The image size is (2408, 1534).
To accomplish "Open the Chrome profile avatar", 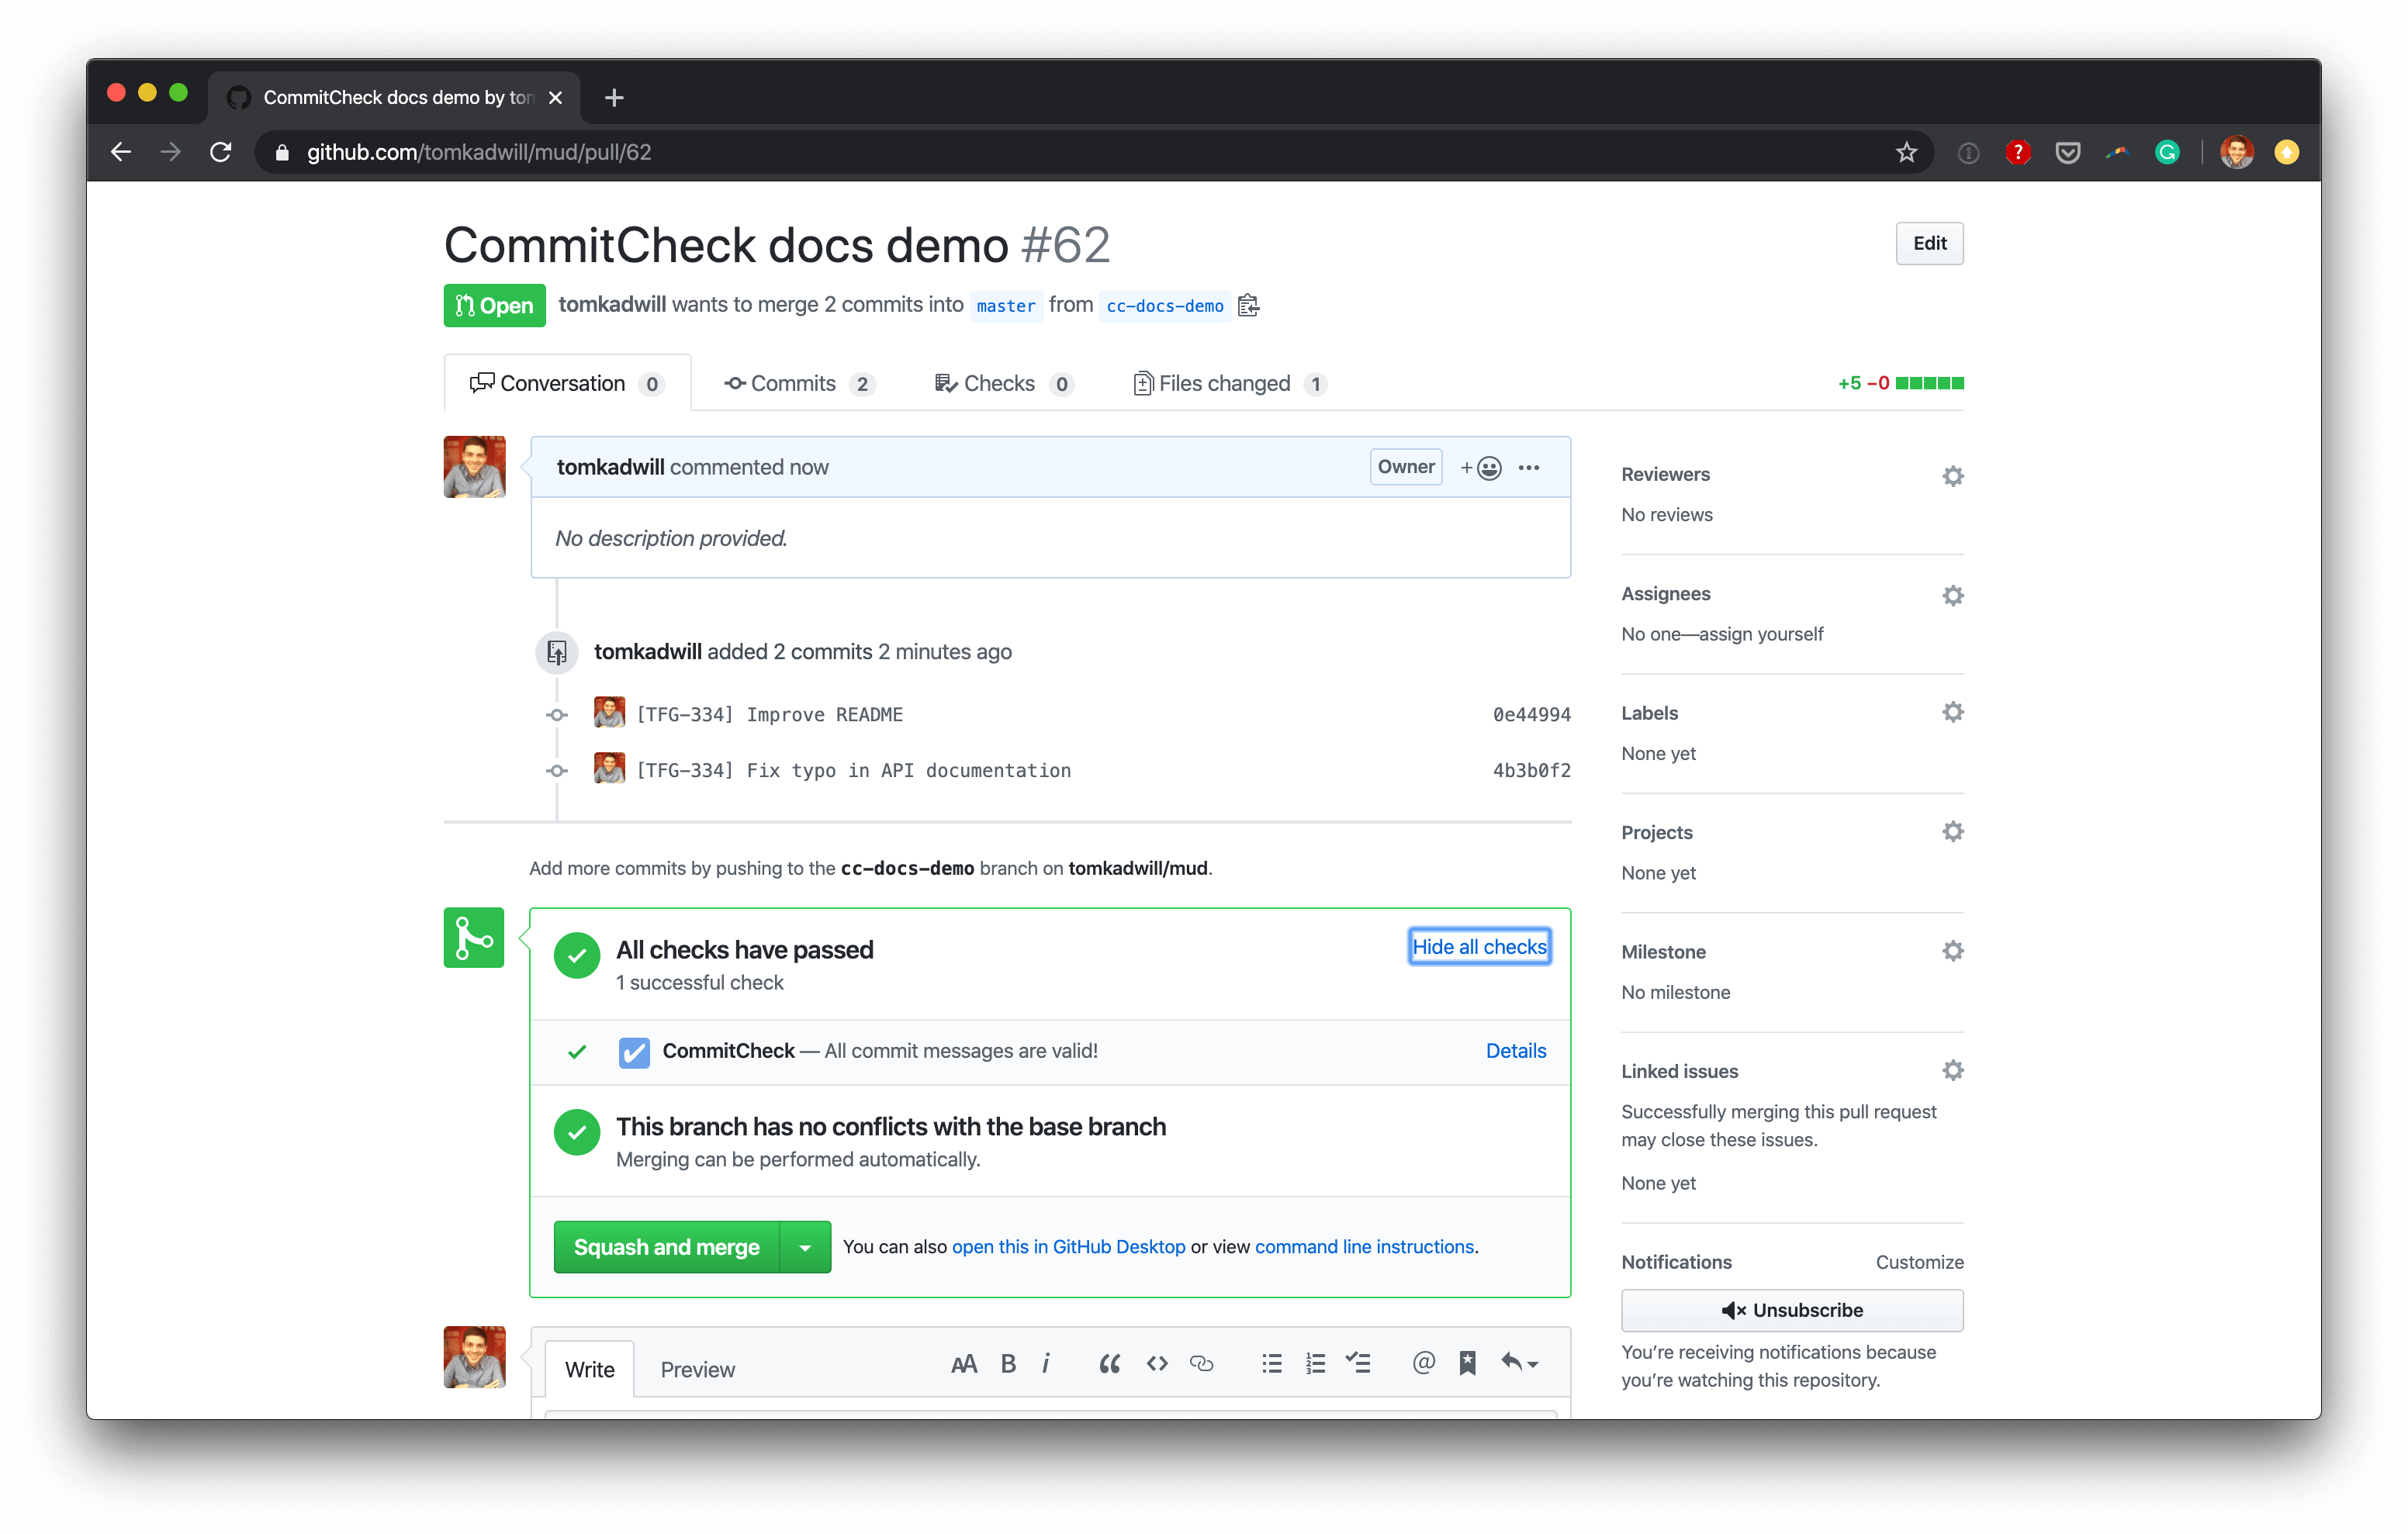I will [x=2236, y=152].
